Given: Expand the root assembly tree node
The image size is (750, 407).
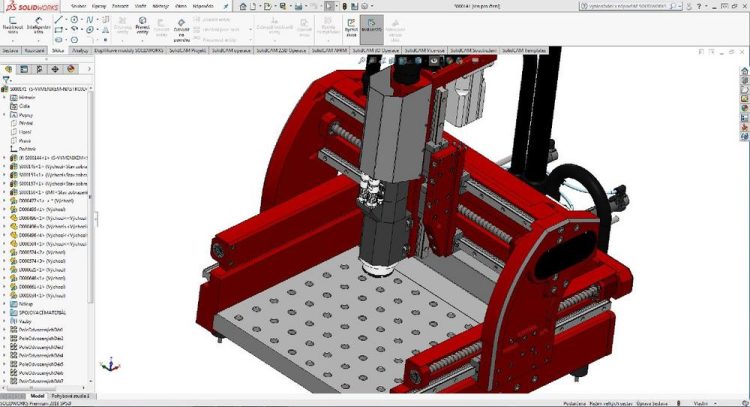Looking at the screenshot, I should click(x=5, y=88).
